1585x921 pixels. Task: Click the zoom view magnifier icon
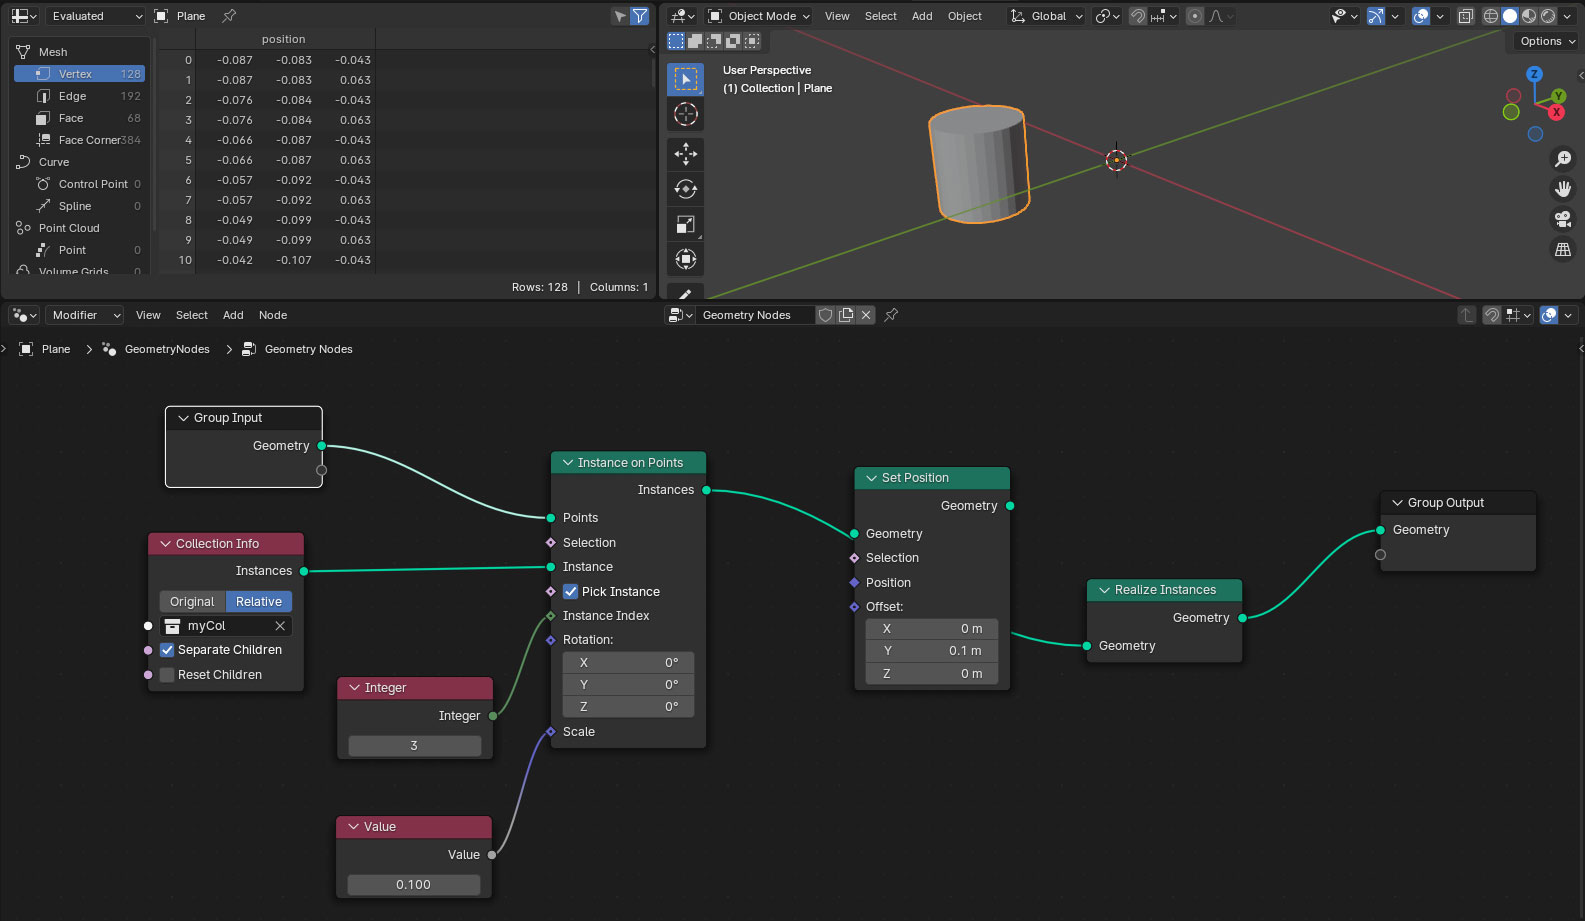click(1562, 159)
